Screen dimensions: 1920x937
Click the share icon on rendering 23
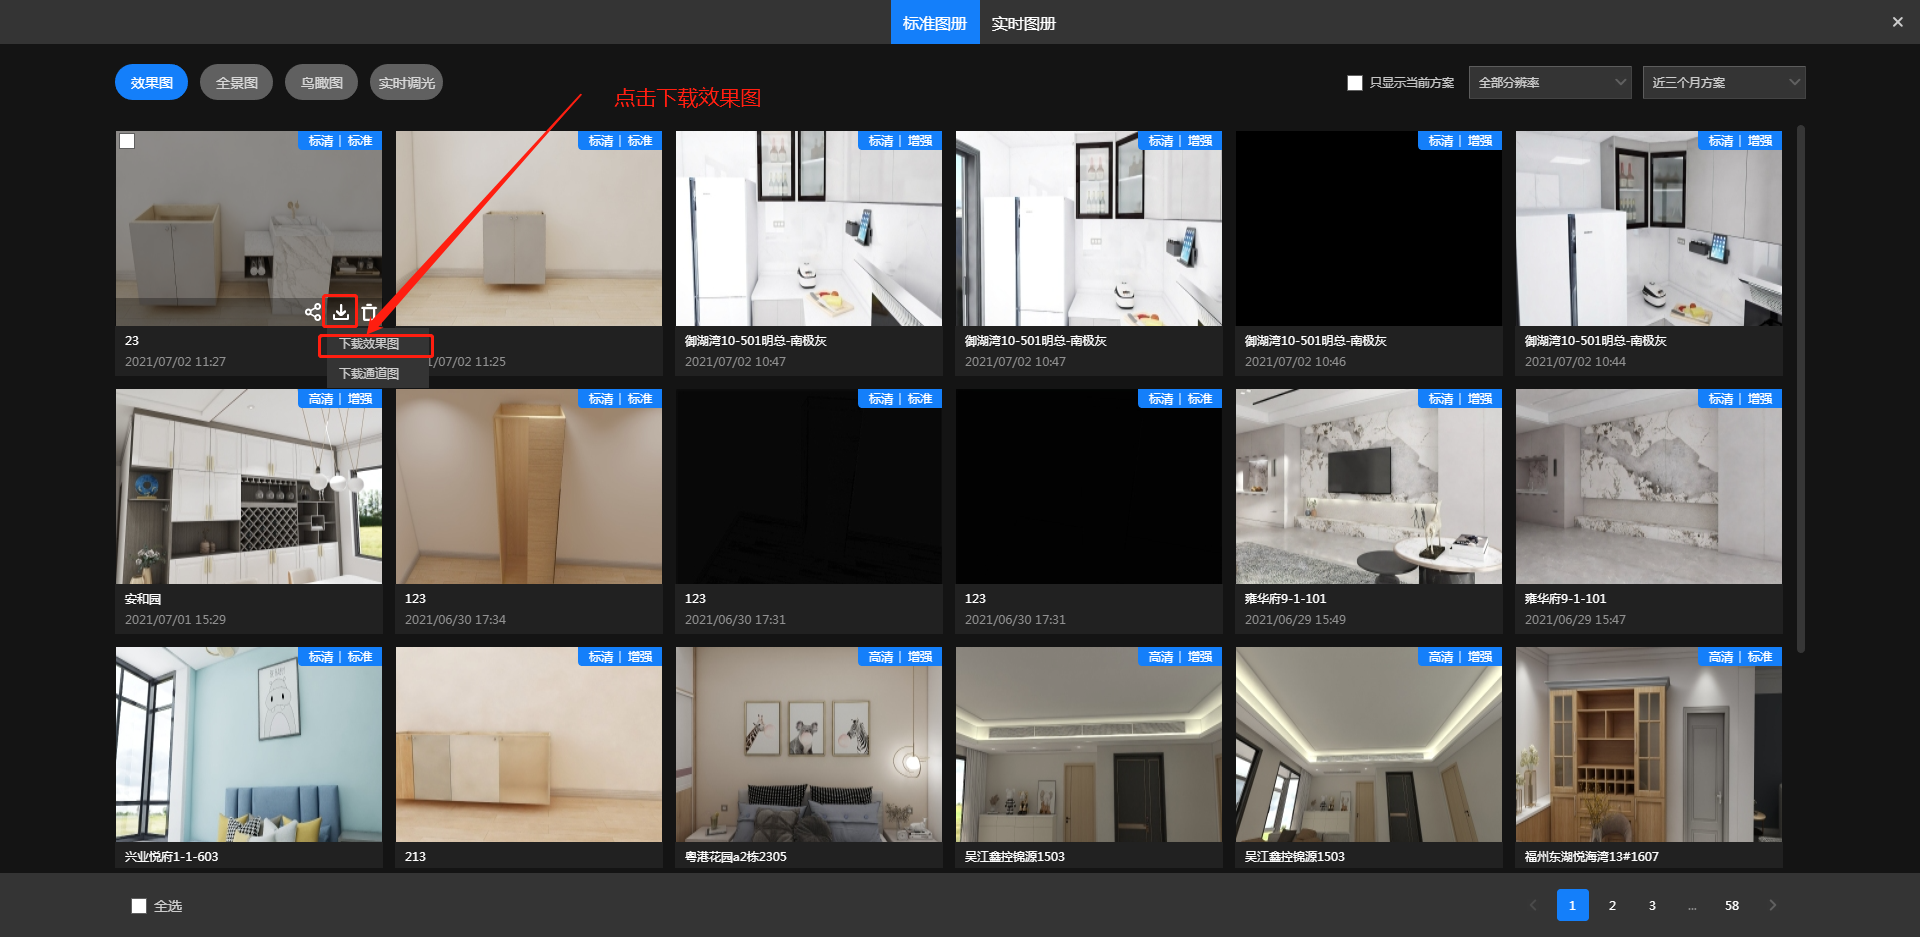click(x=313, y=312)
